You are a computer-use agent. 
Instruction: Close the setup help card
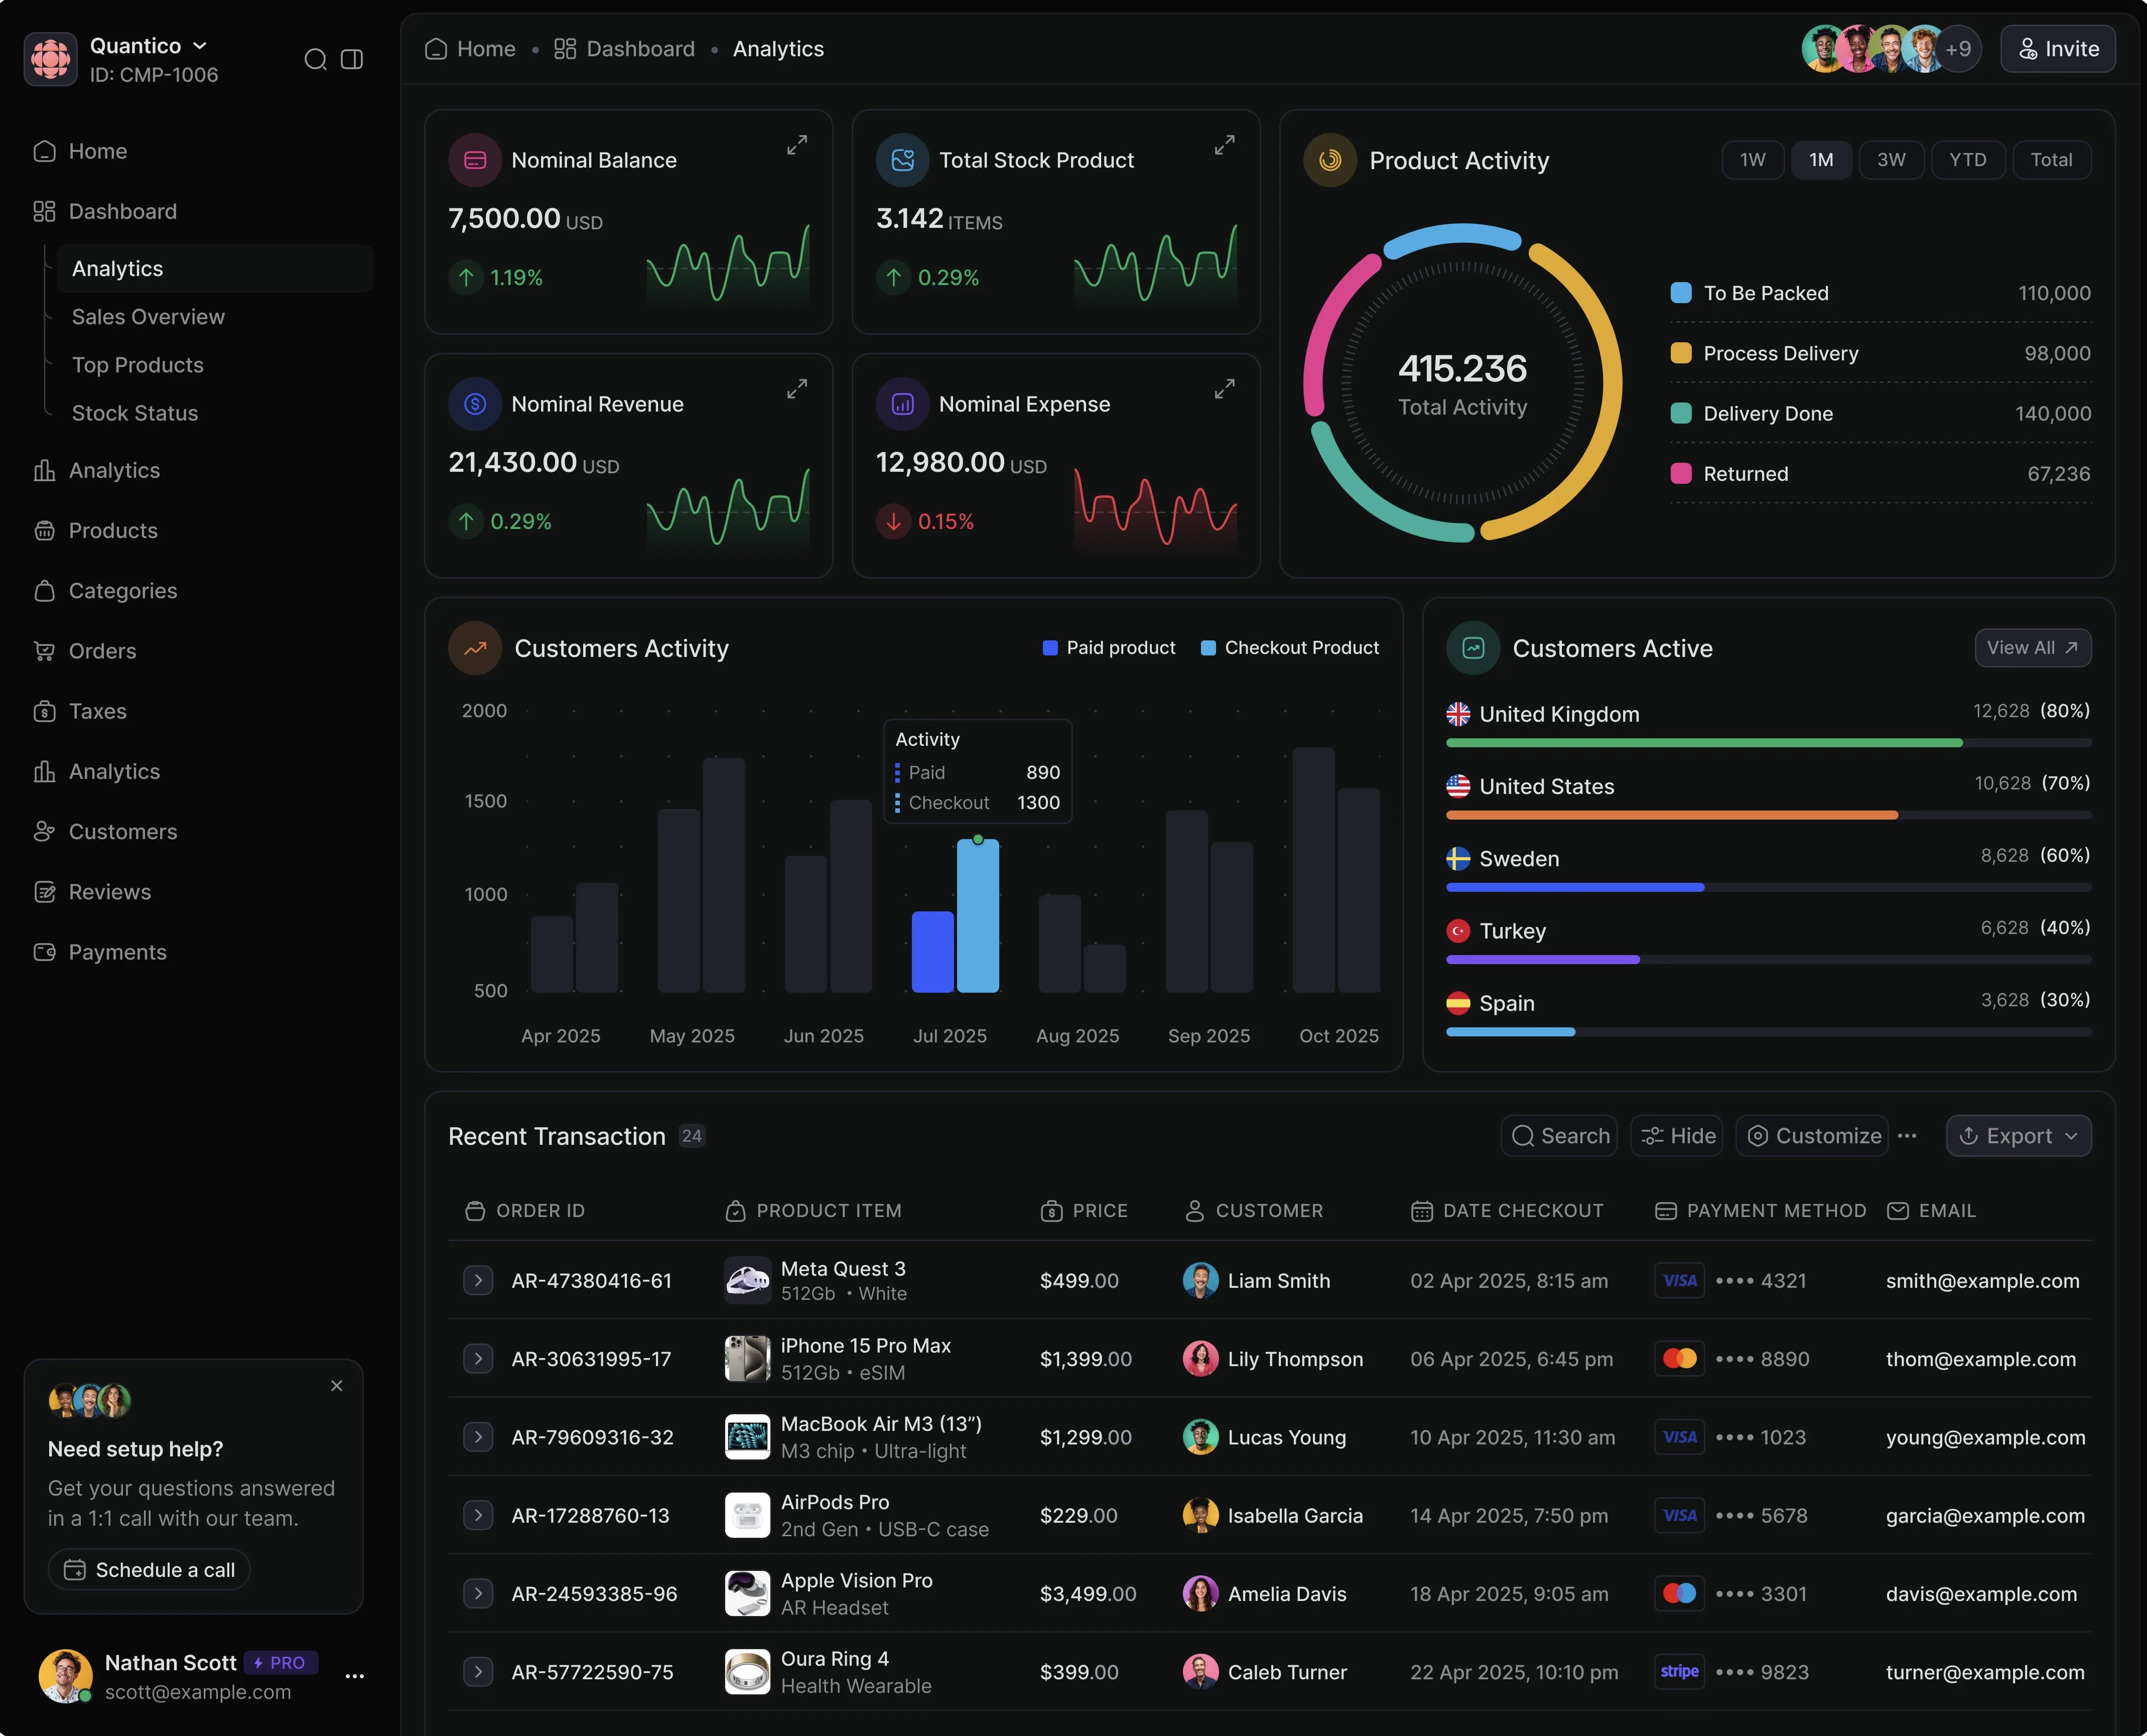[336, 1386]
